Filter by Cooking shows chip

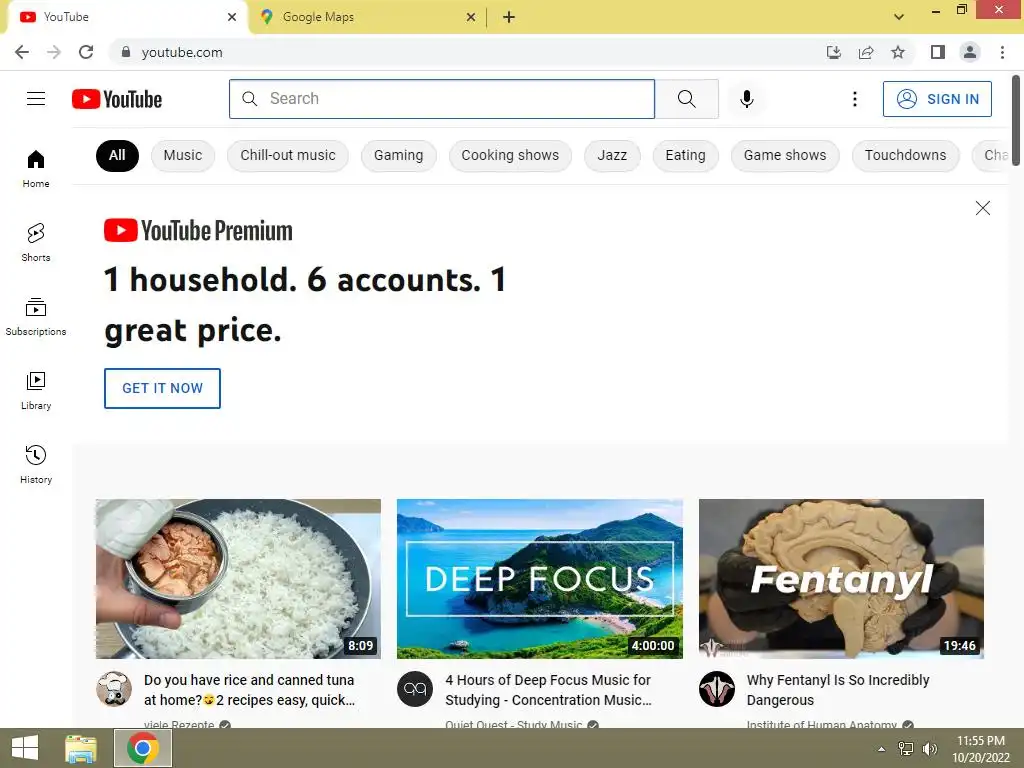click(510, 155)
